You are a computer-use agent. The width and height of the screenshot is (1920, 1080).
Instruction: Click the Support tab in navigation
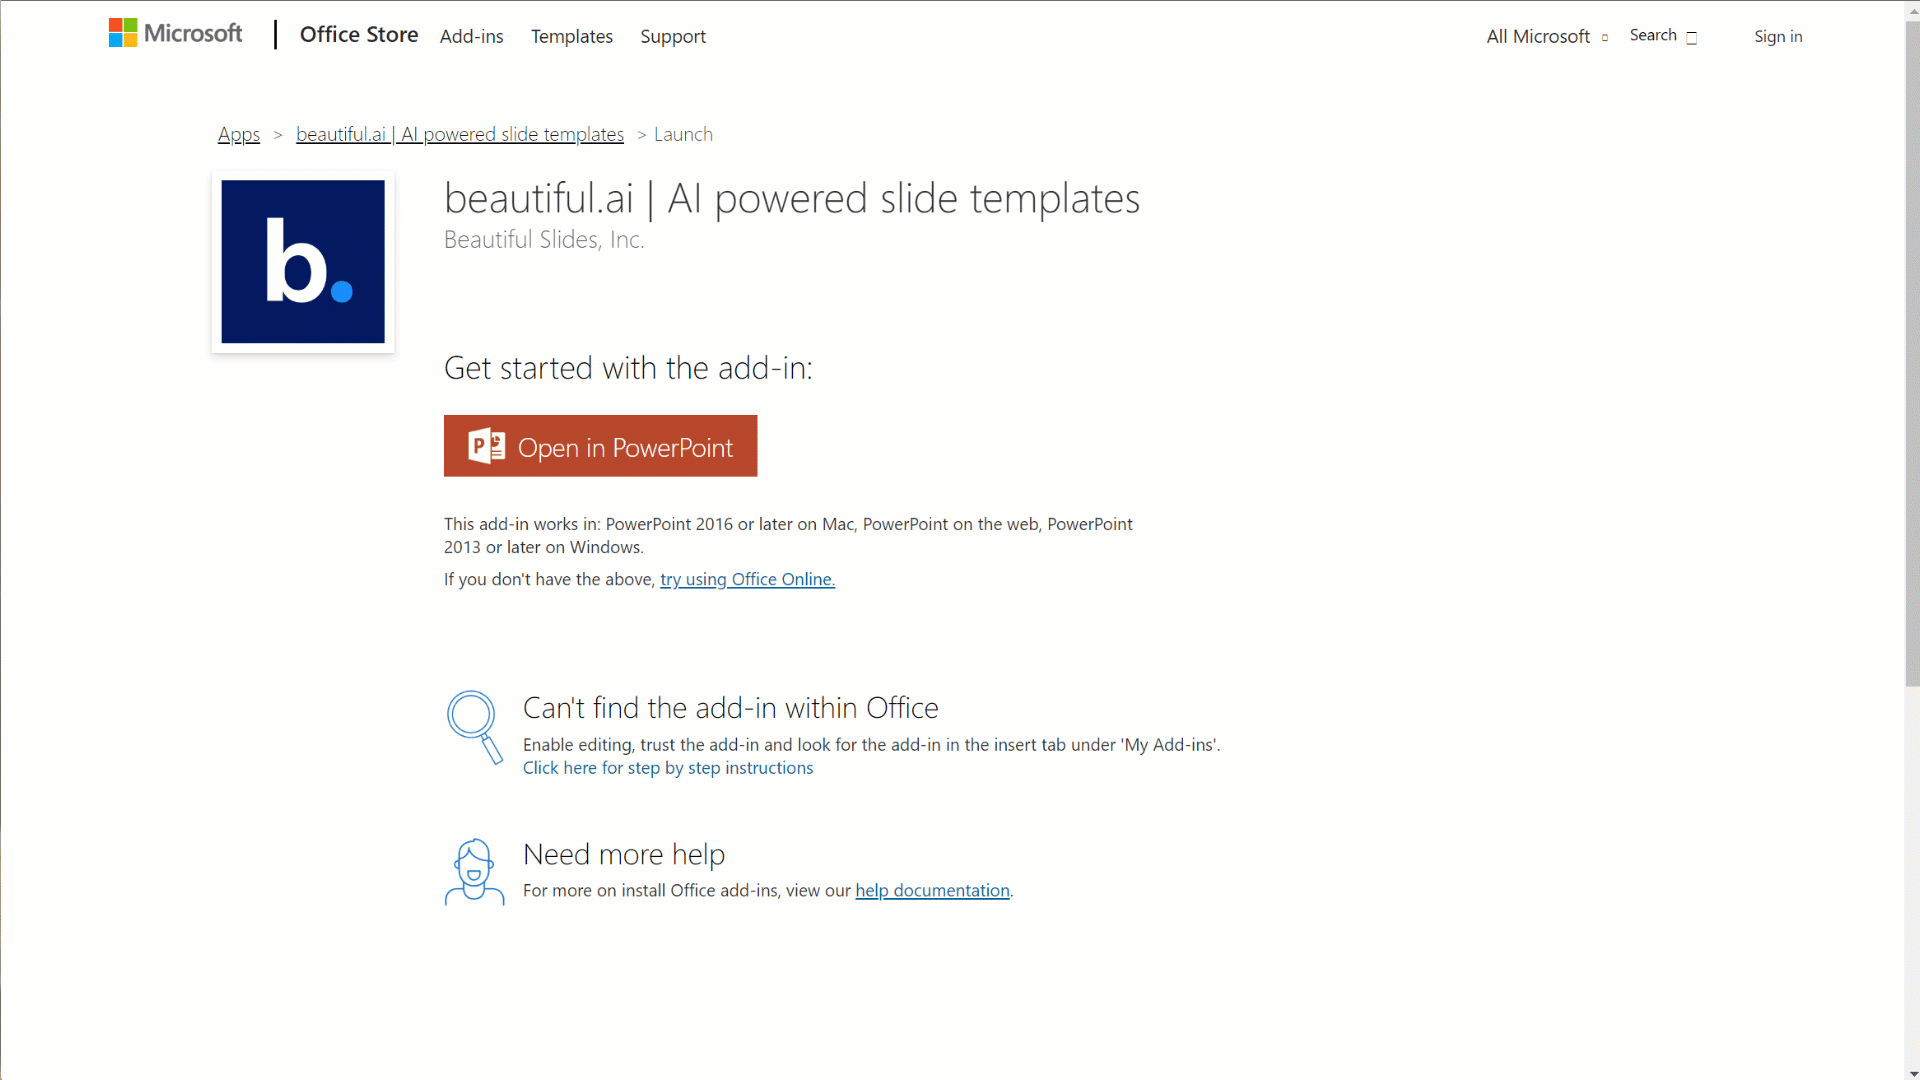click(x=674, y=36)
